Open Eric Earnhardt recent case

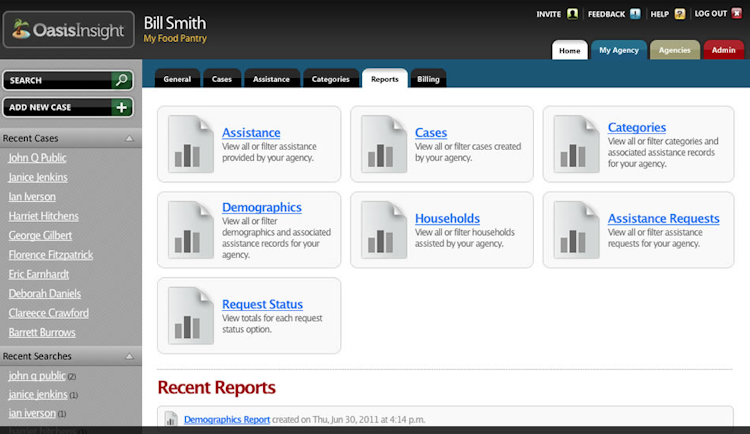pos(39,274)
